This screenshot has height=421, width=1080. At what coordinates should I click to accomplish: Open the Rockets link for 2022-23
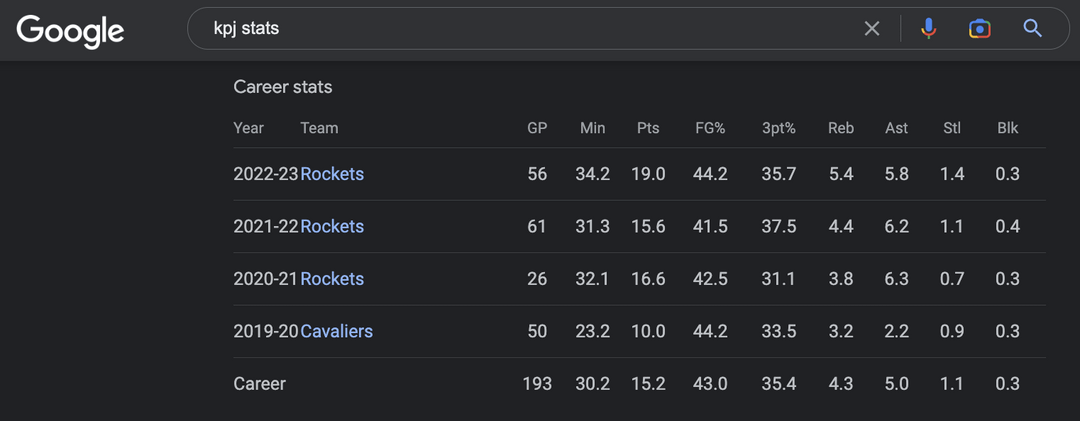tap(332, 174)
